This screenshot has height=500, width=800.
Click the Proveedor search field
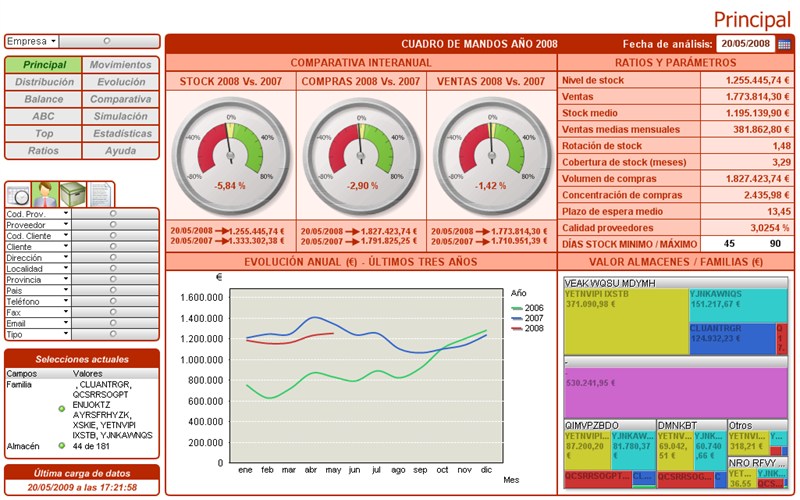115,224
